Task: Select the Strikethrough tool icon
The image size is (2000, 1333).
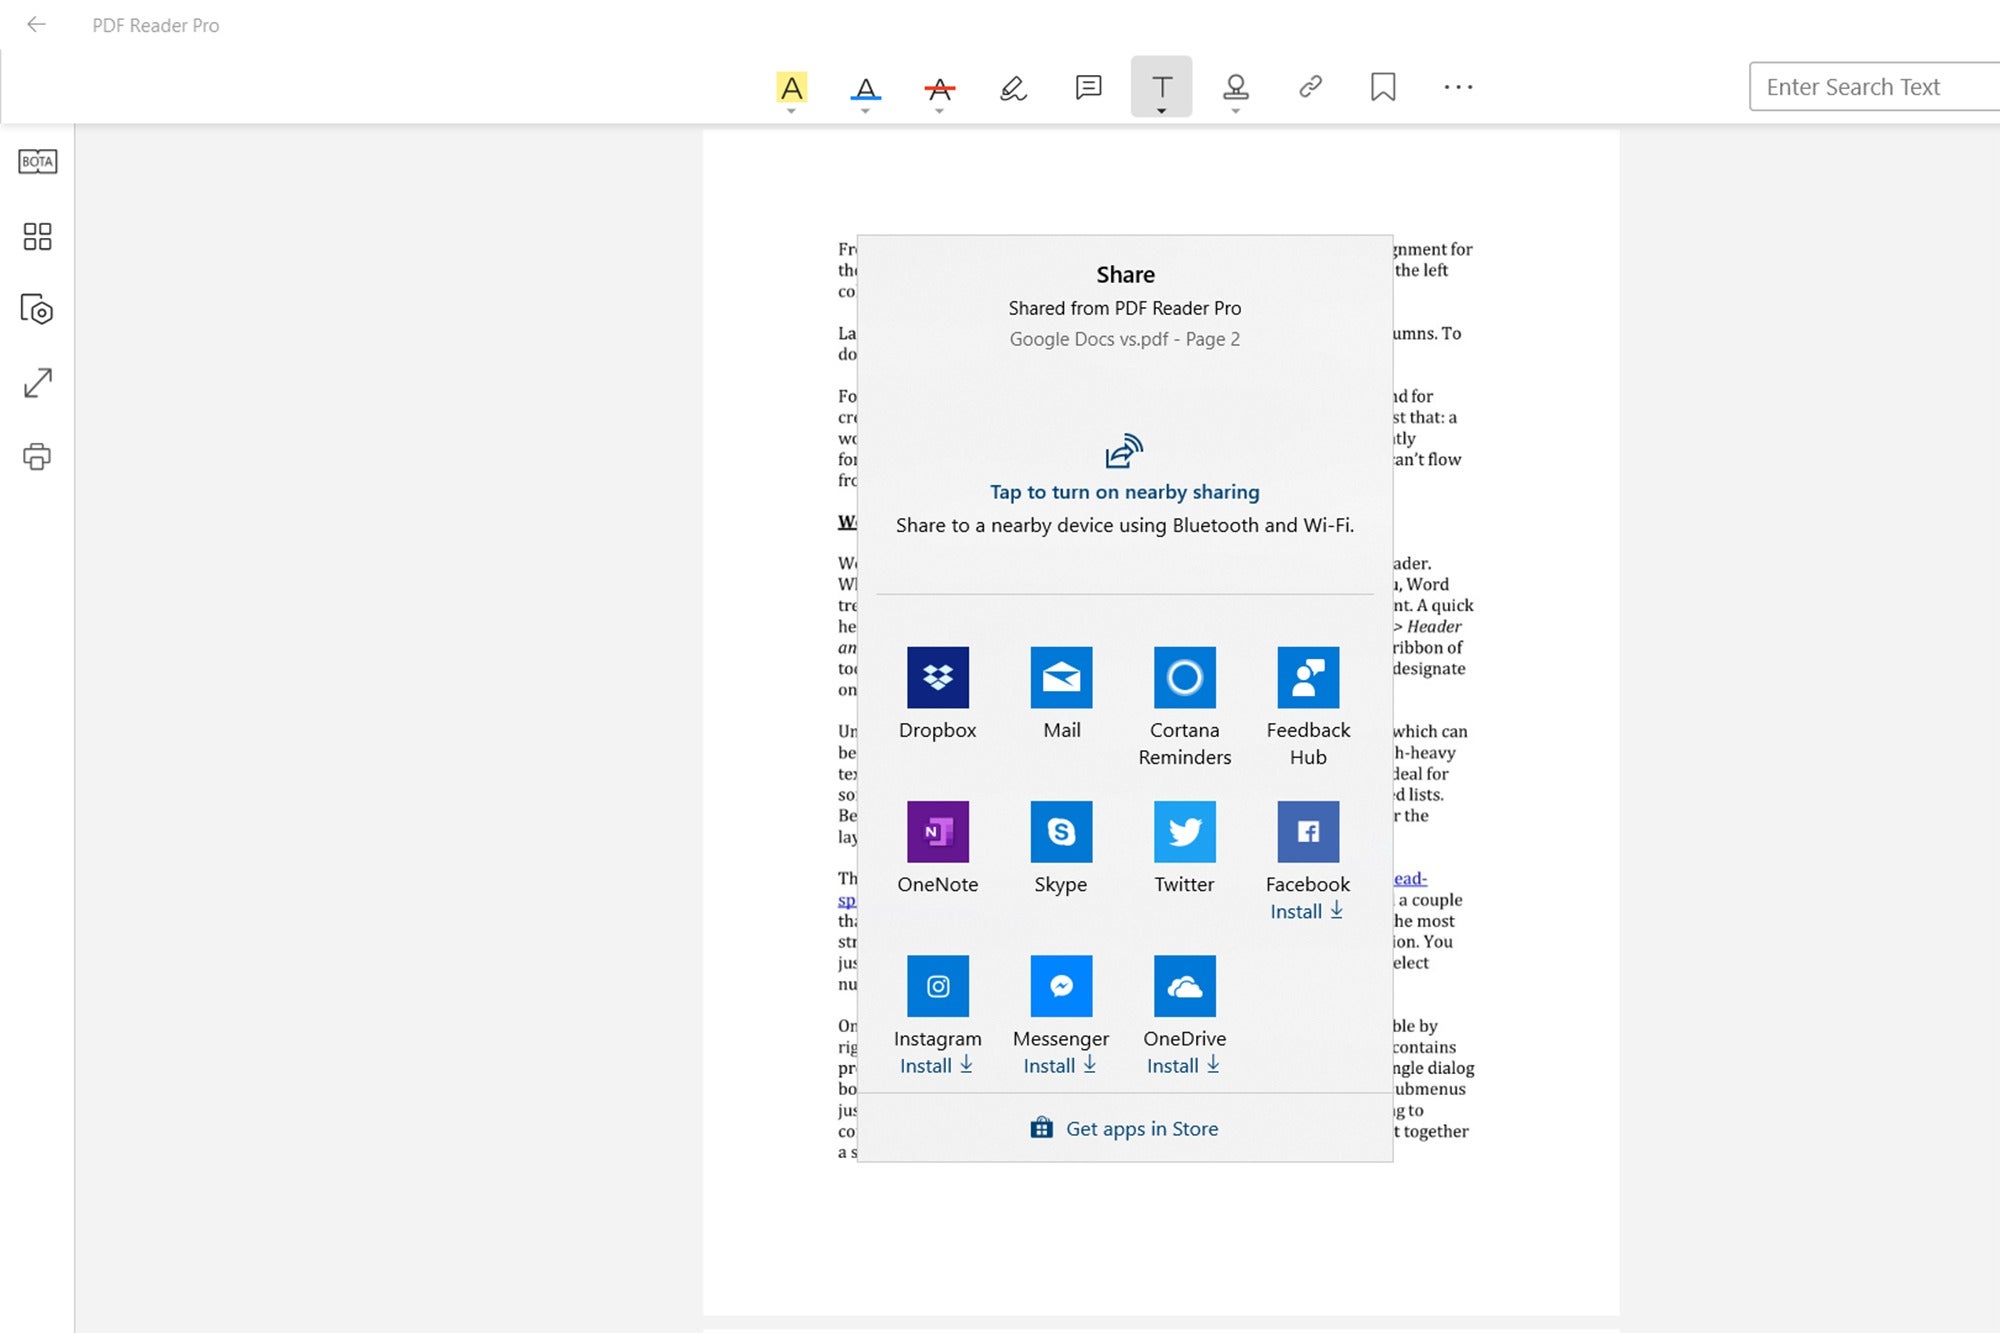Action: [938, 86]
